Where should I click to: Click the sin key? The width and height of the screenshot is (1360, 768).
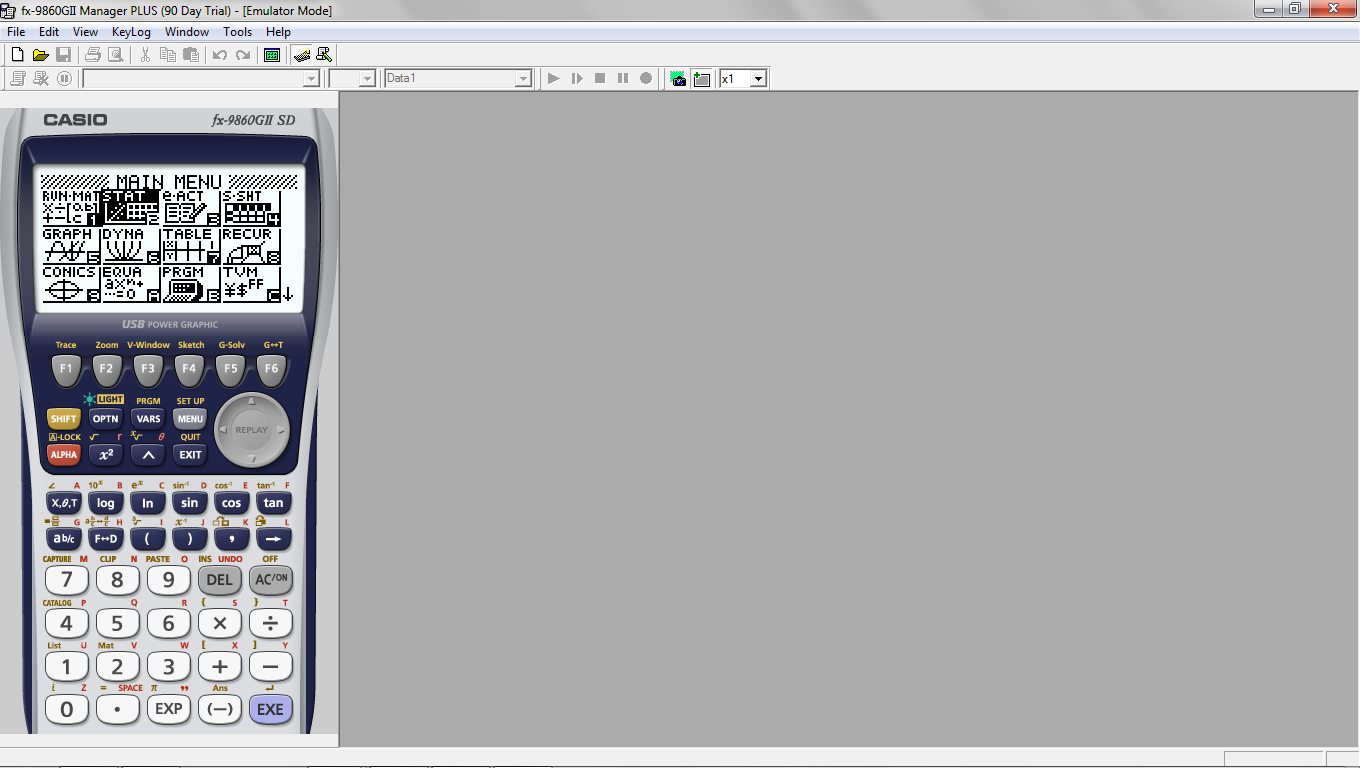(190, 503)
